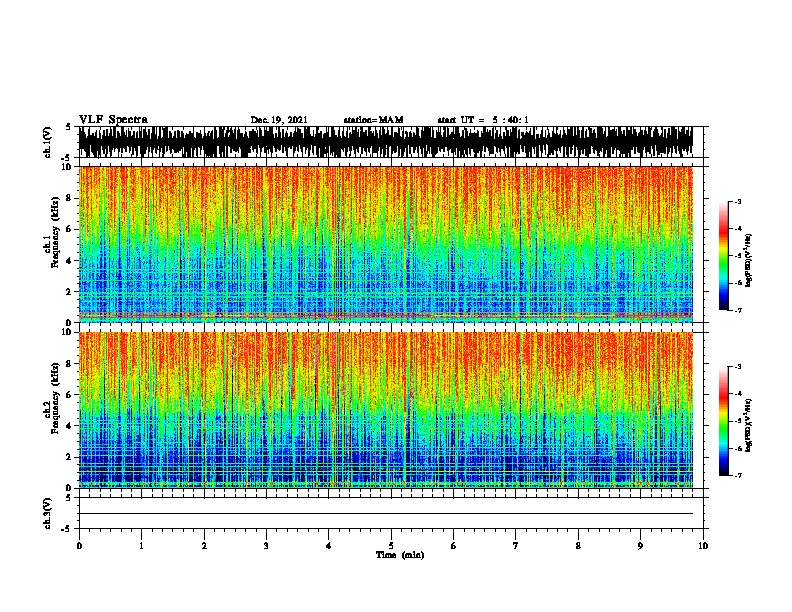Click the "1" tick label on the time axis
Image resolution: width=792 pixels, height=612 pixels.
click(x=142, y=546)
